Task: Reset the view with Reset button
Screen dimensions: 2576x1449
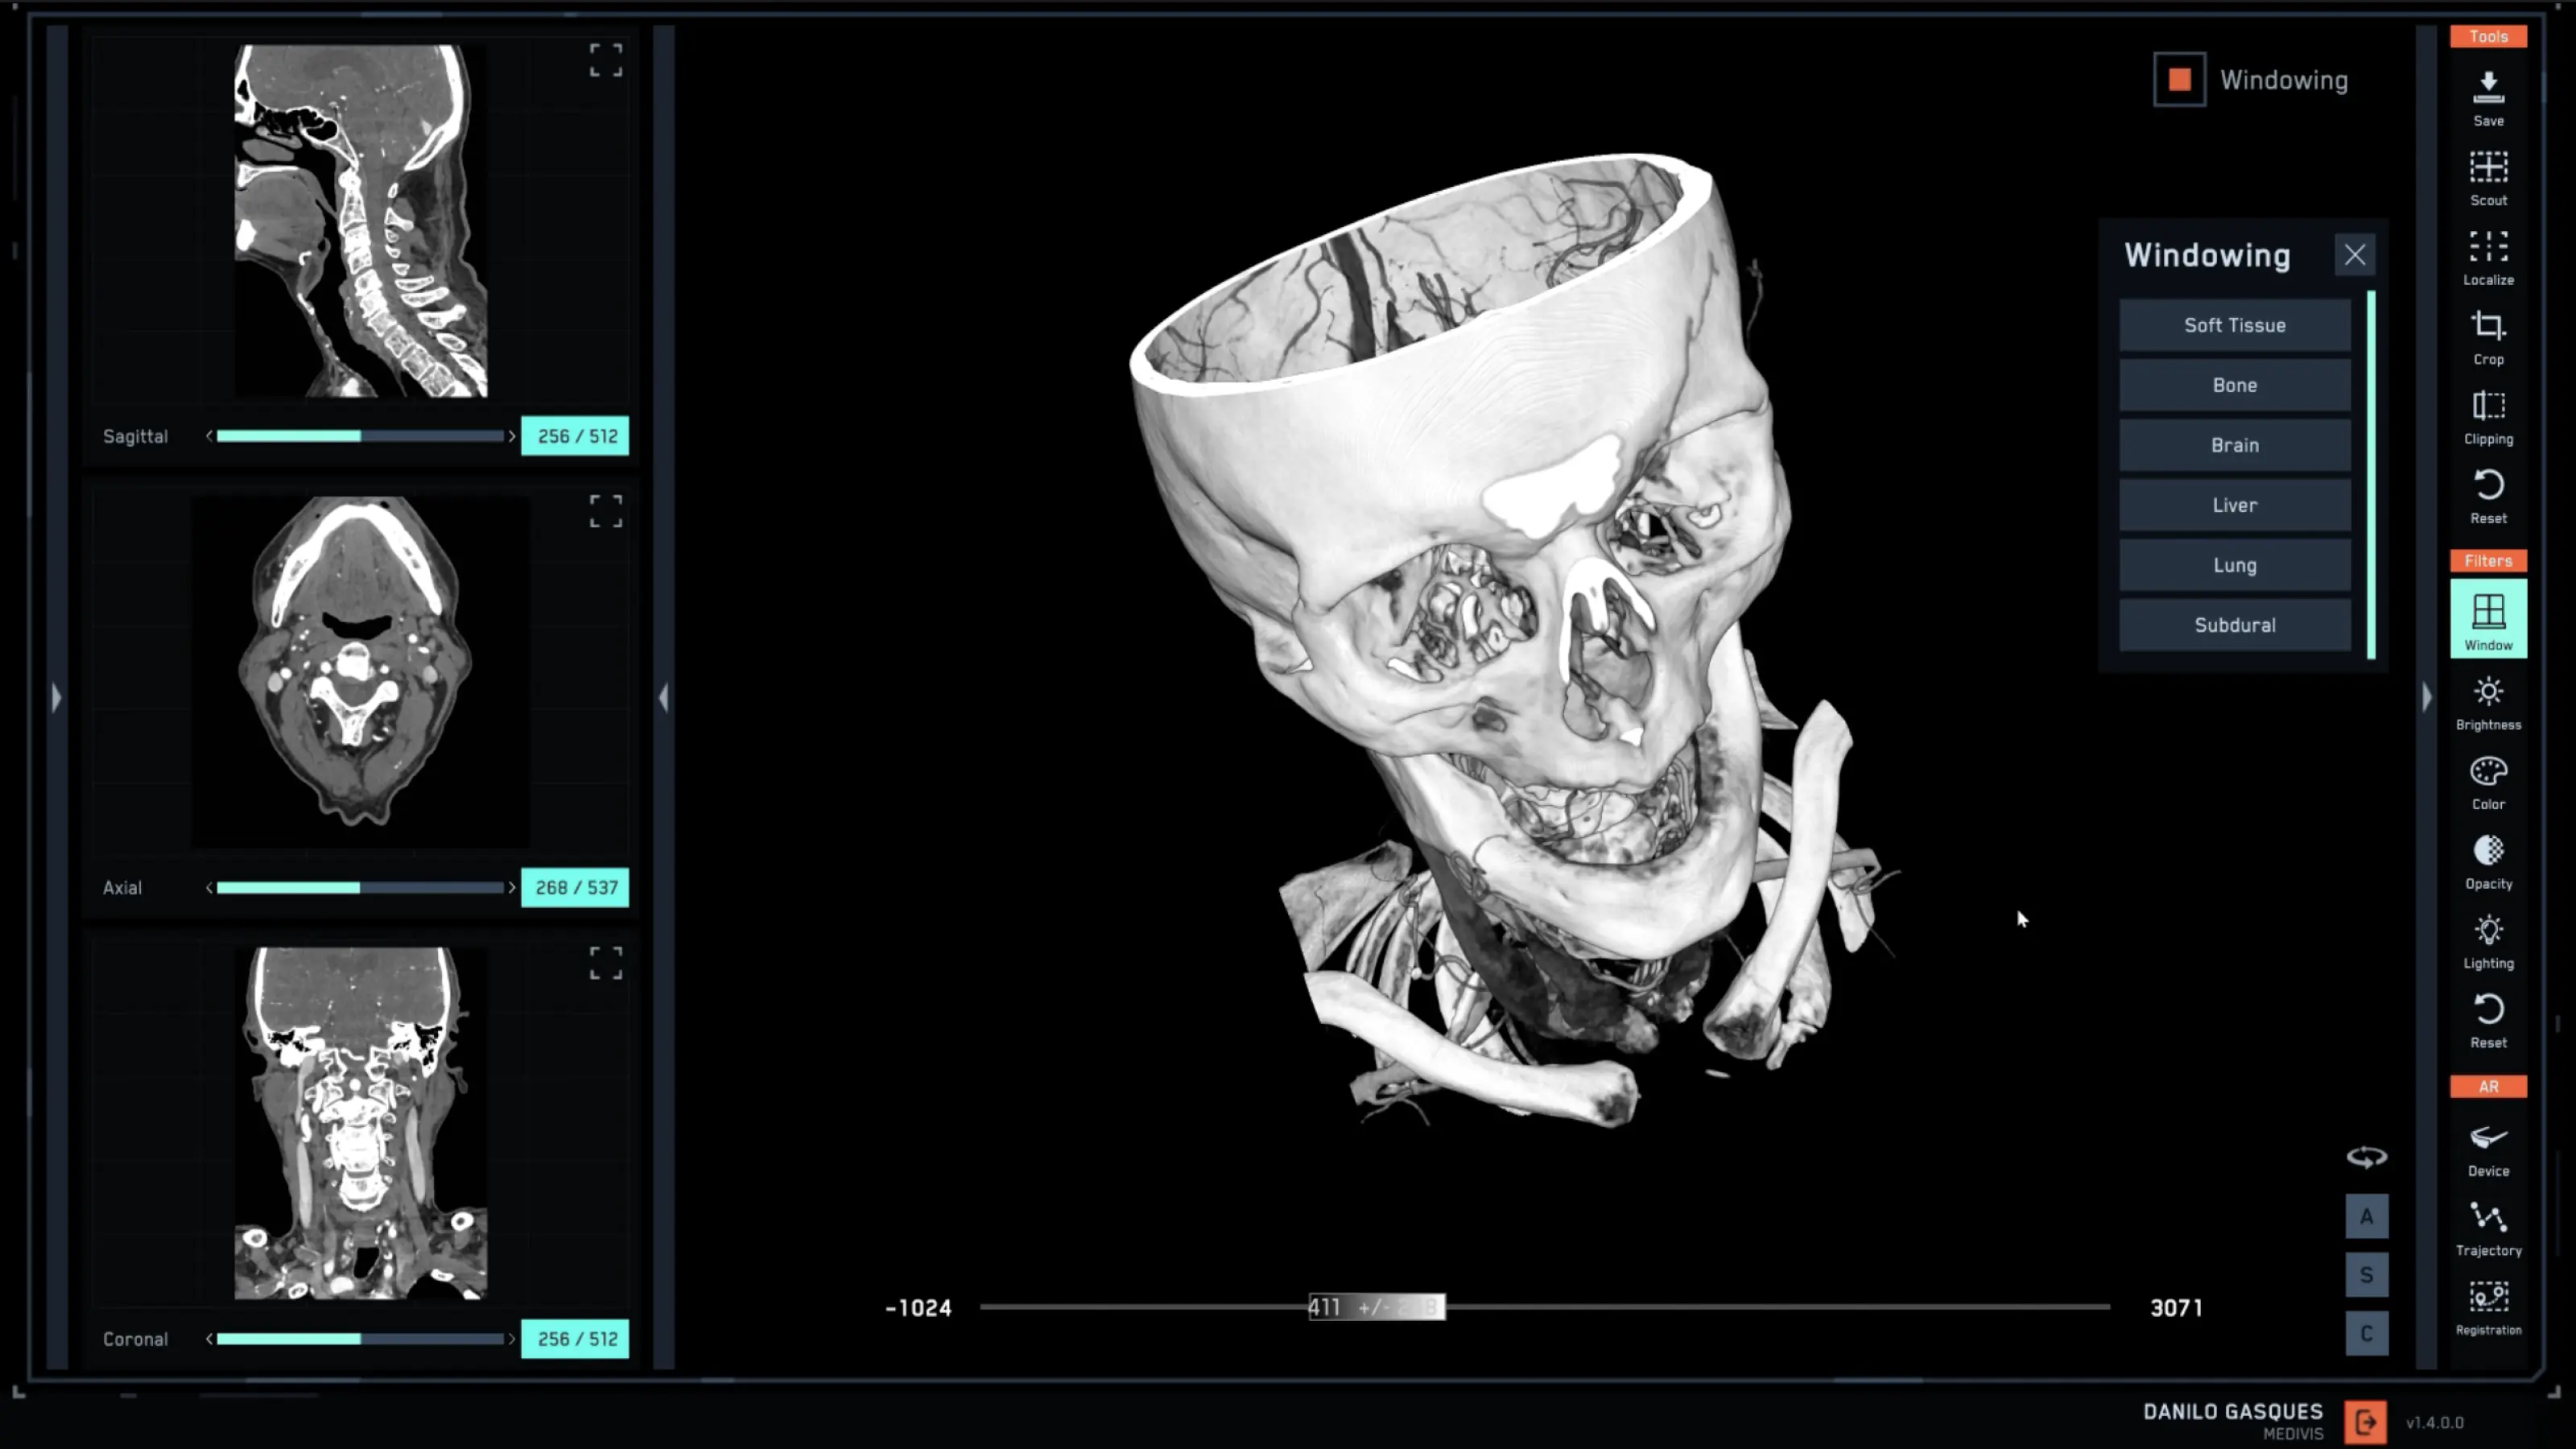Action: tap(2488, 495)
